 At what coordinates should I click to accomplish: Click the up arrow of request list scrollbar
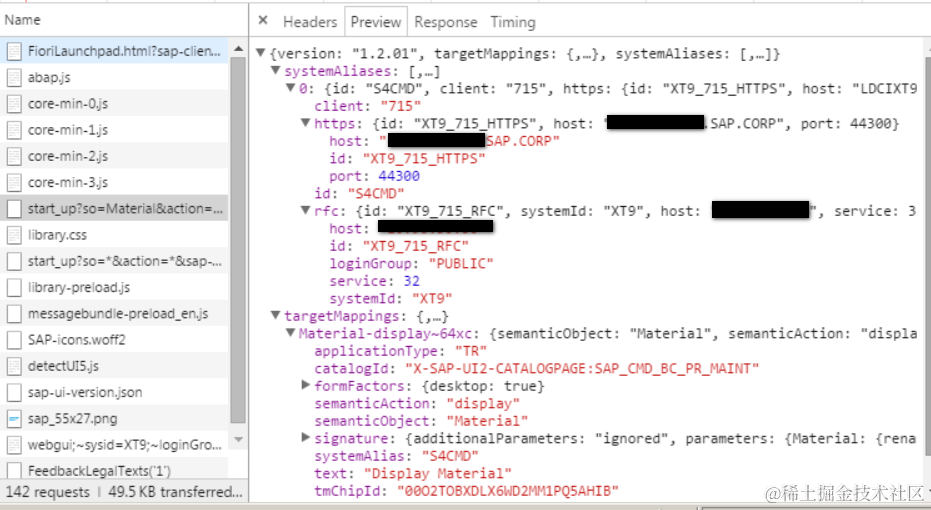[x=238, y=49]
